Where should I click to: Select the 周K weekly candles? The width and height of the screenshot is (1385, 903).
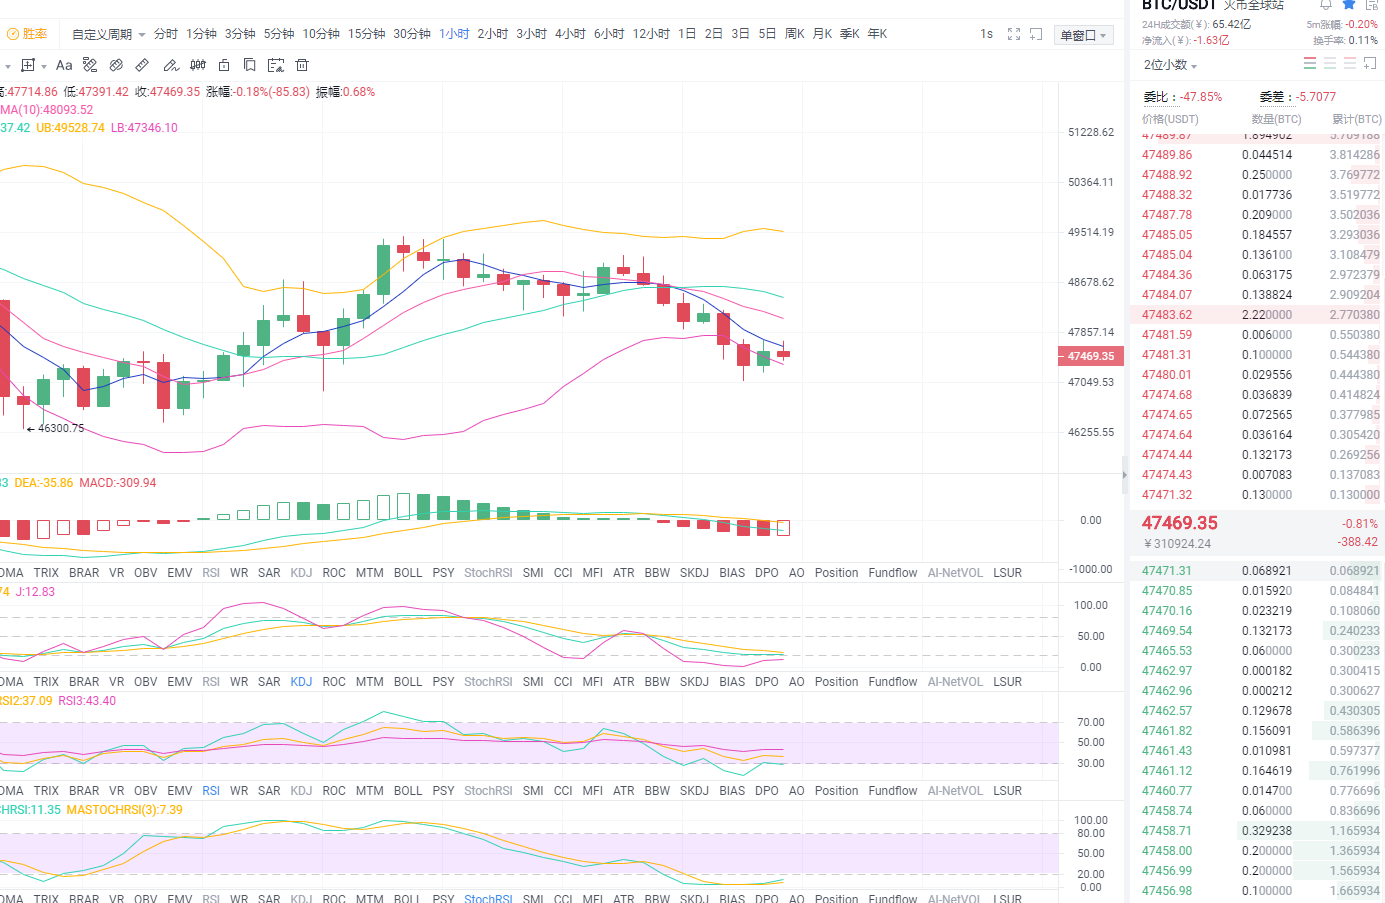pos(795,34)
